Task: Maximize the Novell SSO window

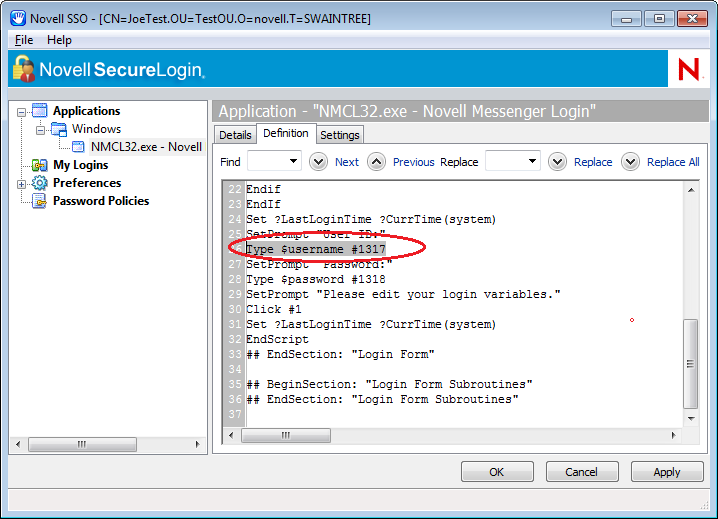Action: click(x=659, y=19)
